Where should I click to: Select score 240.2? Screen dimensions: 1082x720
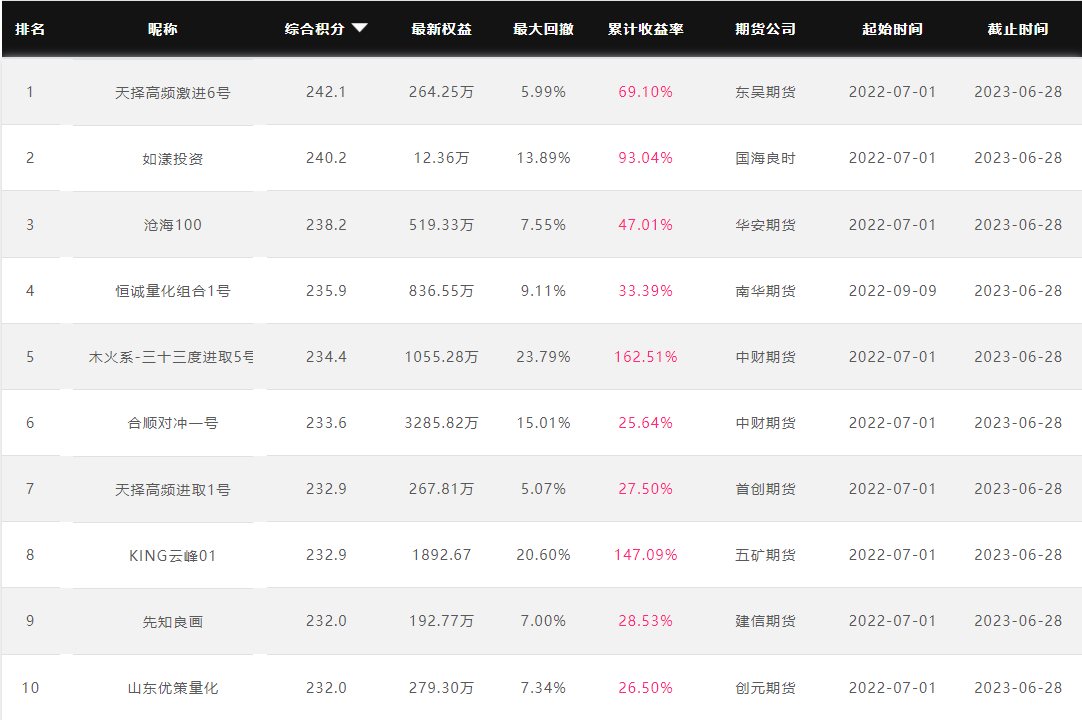[326, 158]
